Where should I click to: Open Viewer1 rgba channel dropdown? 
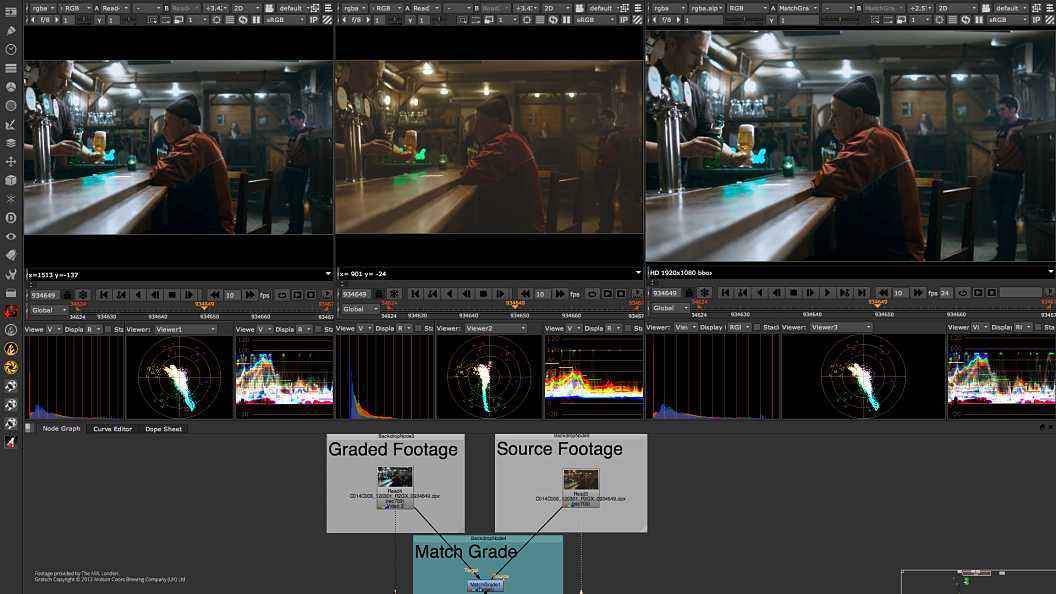[x=43, y=8]
